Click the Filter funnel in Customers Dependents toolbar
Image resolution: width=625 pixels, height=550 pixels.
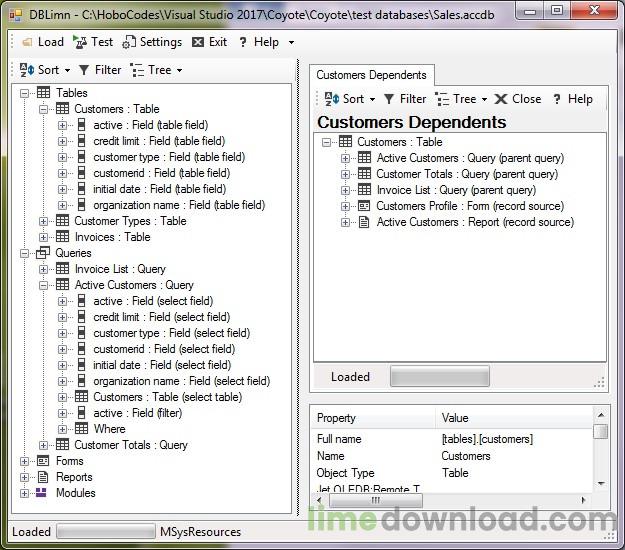pyautogui.click(x=389, y=99)
